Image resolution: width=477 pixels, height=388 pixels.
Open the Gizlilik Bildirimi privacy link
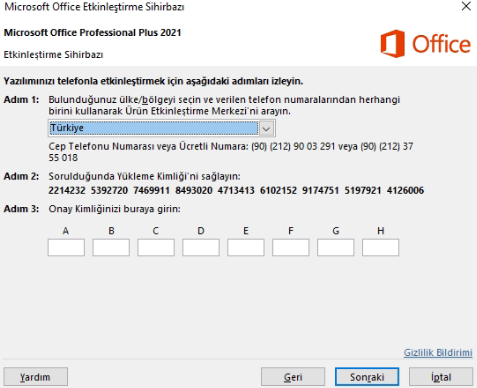point(438,352)
